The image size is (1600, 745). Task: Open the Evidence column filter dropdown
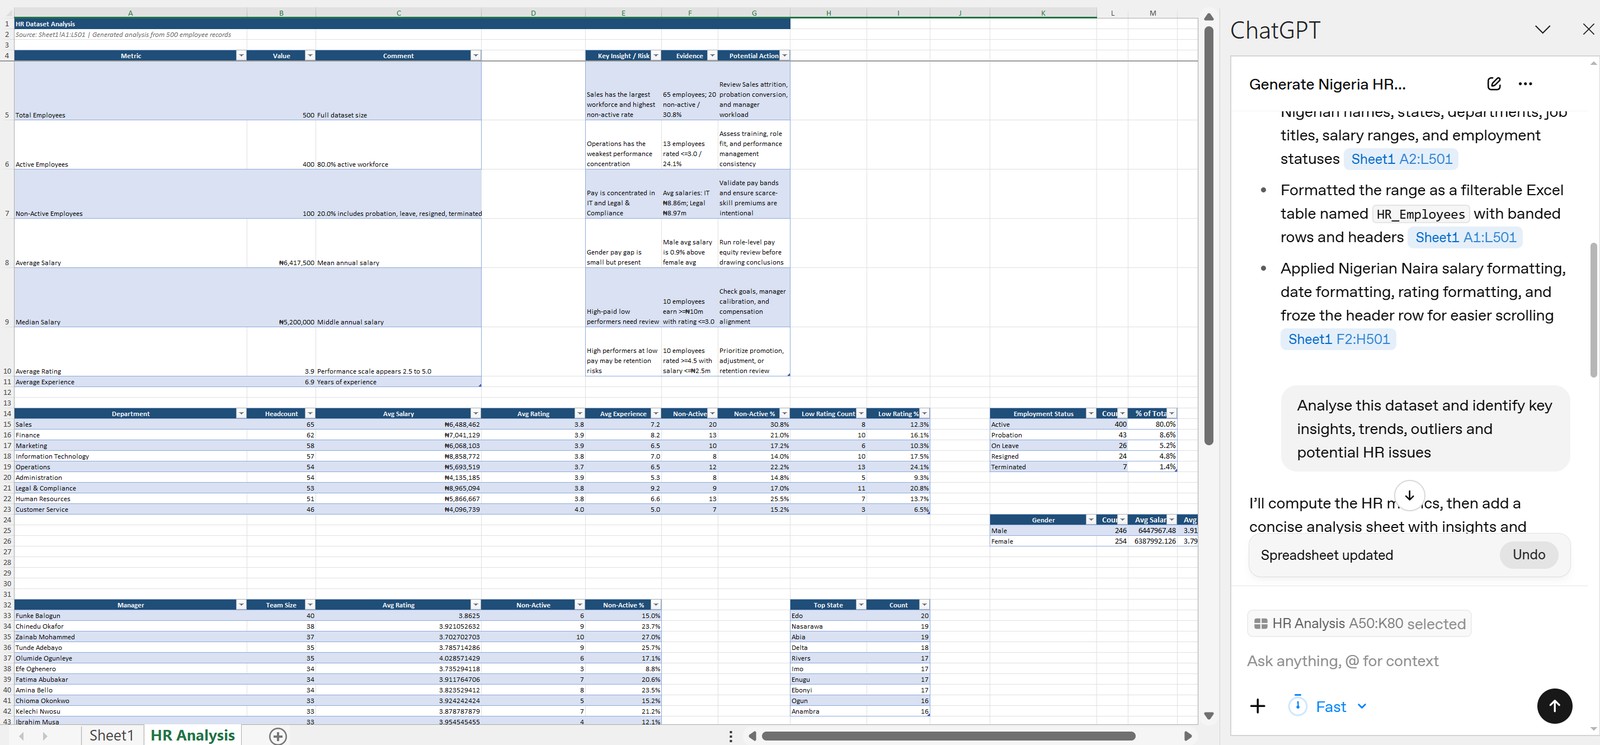coord(712,55)
